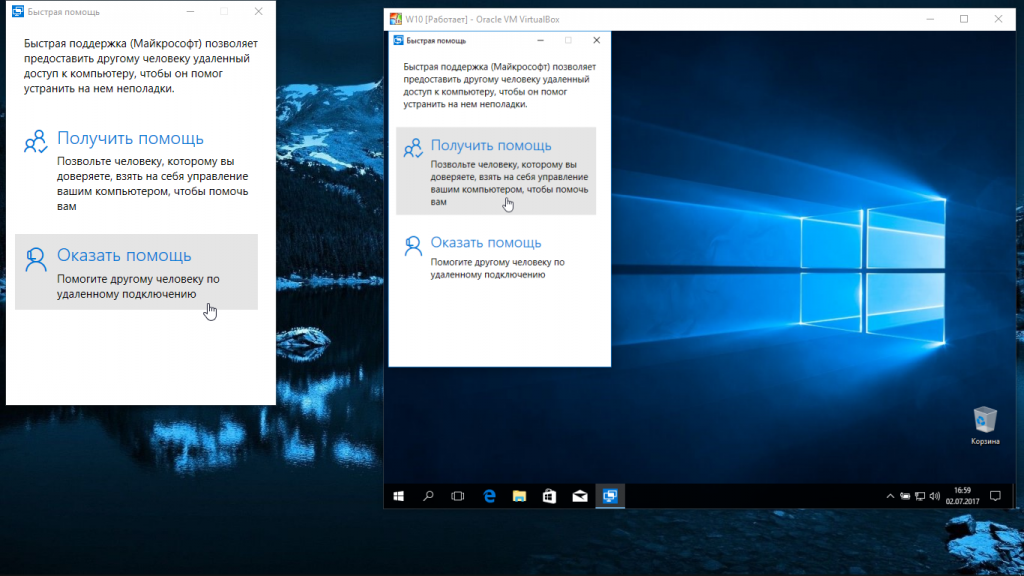Click the volume speaker tray icon
The image size is (1024, 576).
point(933,496)
